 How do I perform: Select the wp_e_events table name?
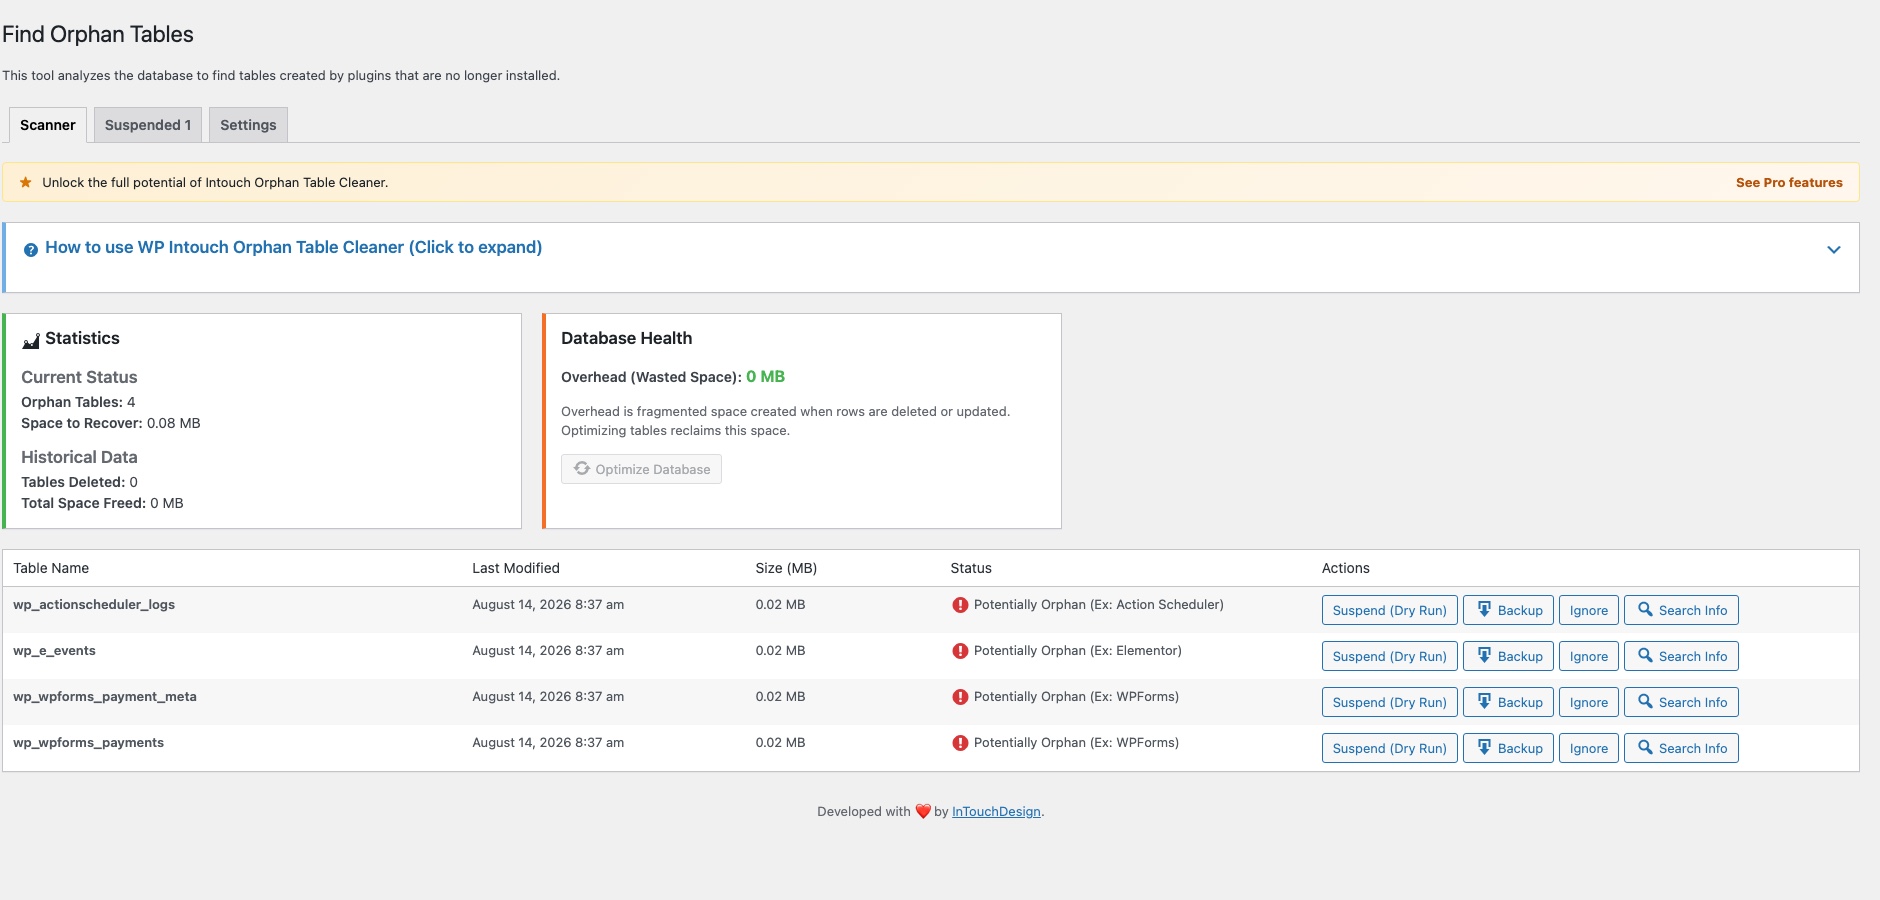coord(54,650)
